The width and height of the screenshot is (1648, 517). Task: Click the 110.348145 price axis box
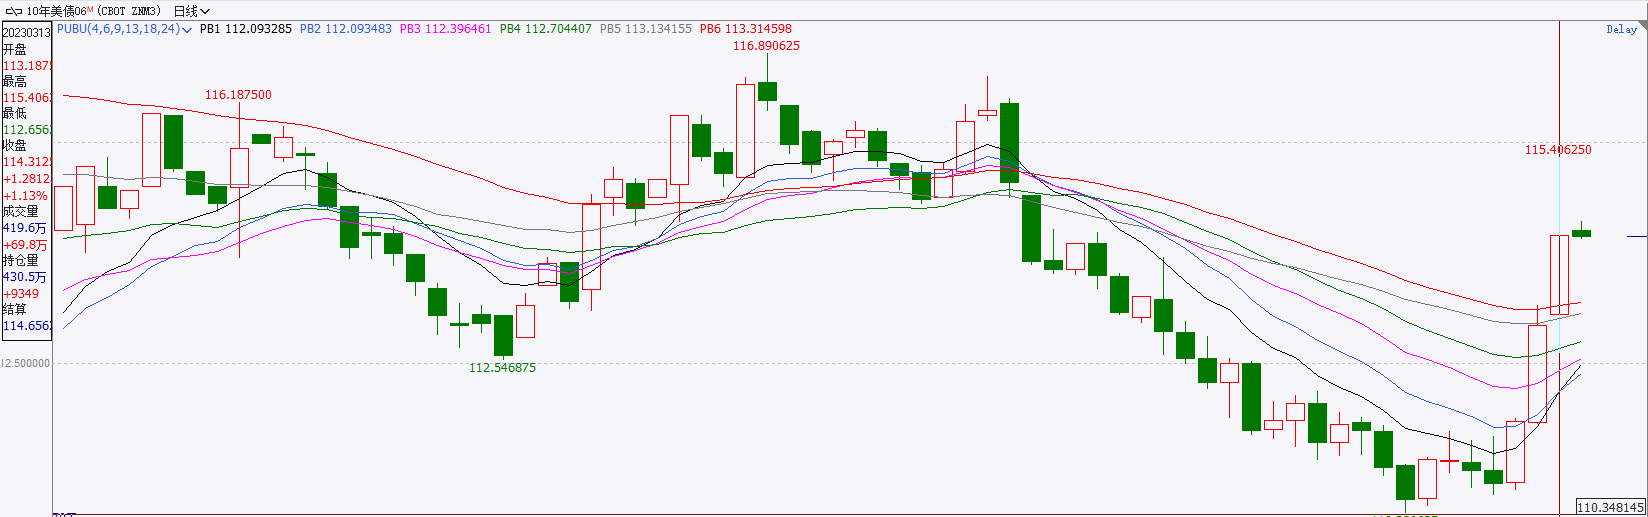coord(1611,508)
